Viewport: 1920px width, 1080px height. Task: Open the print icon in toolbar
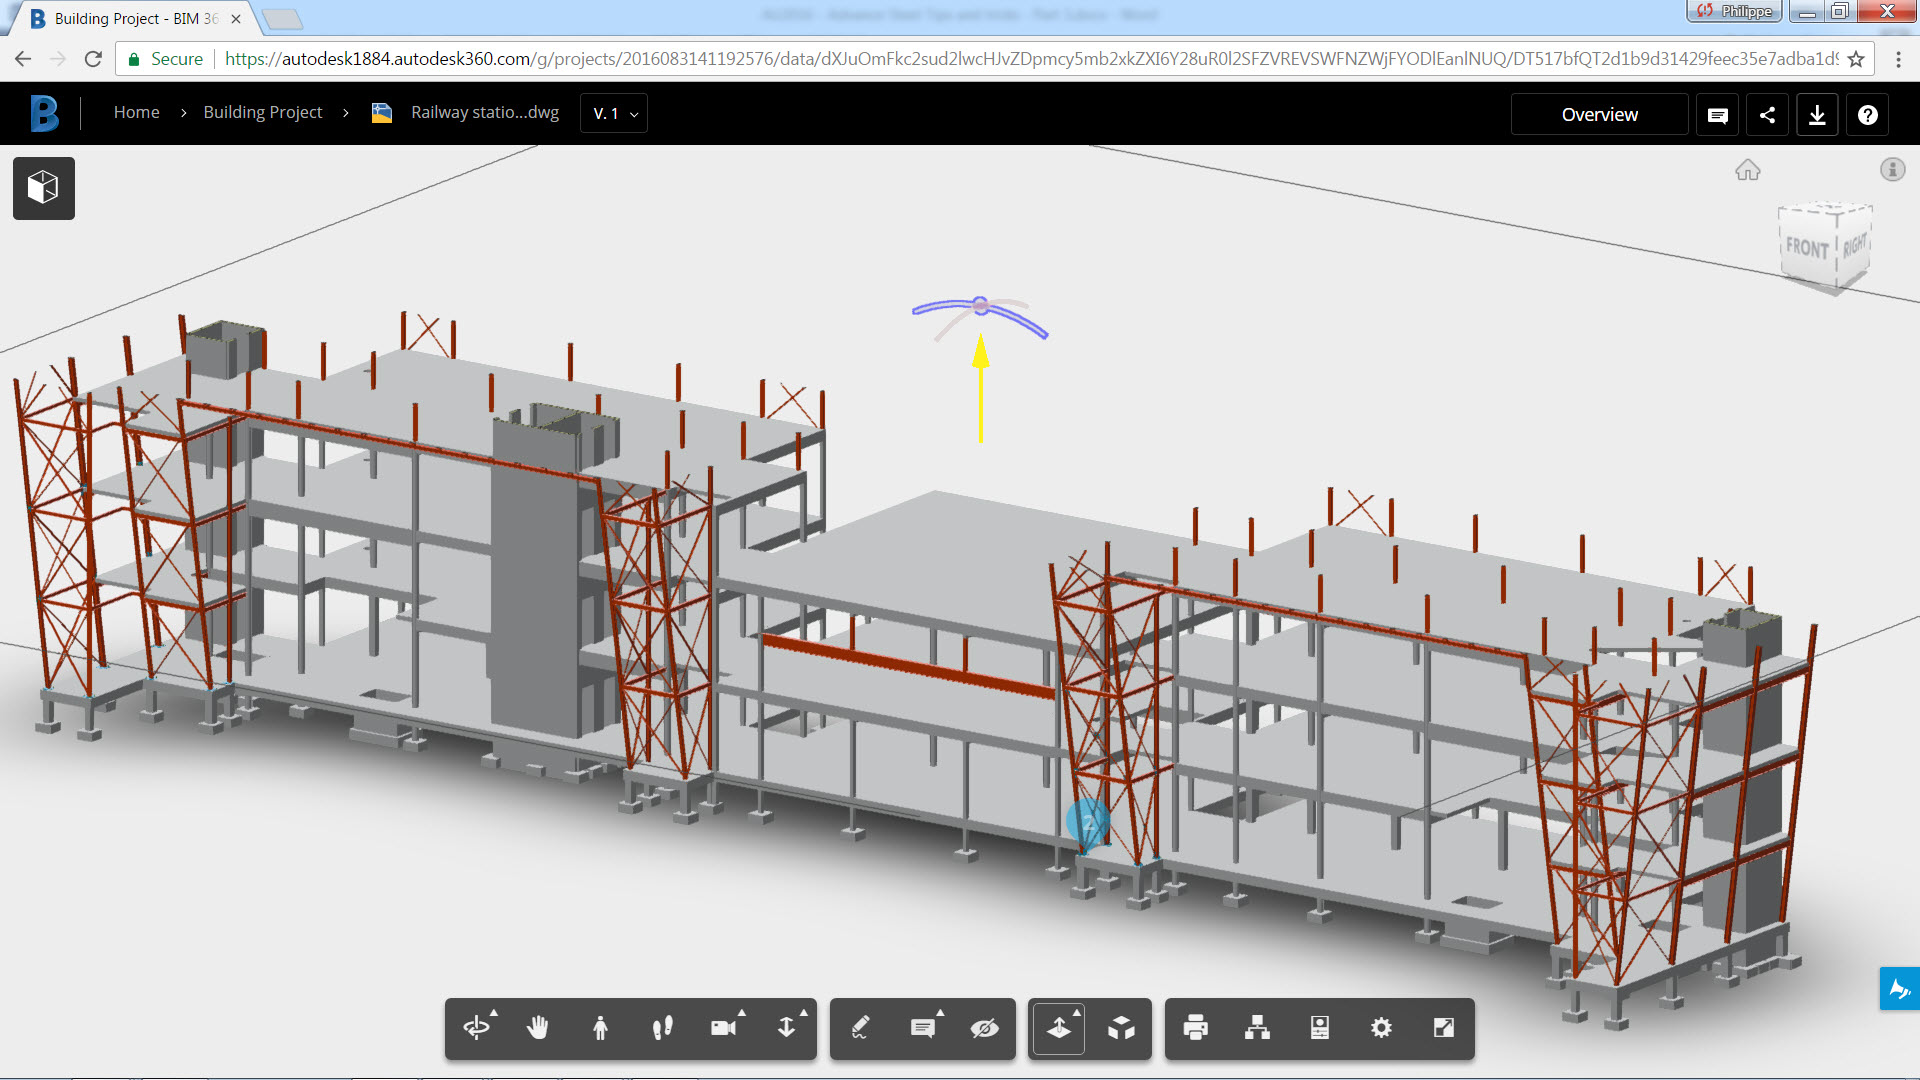[x=1195, y=1028]
